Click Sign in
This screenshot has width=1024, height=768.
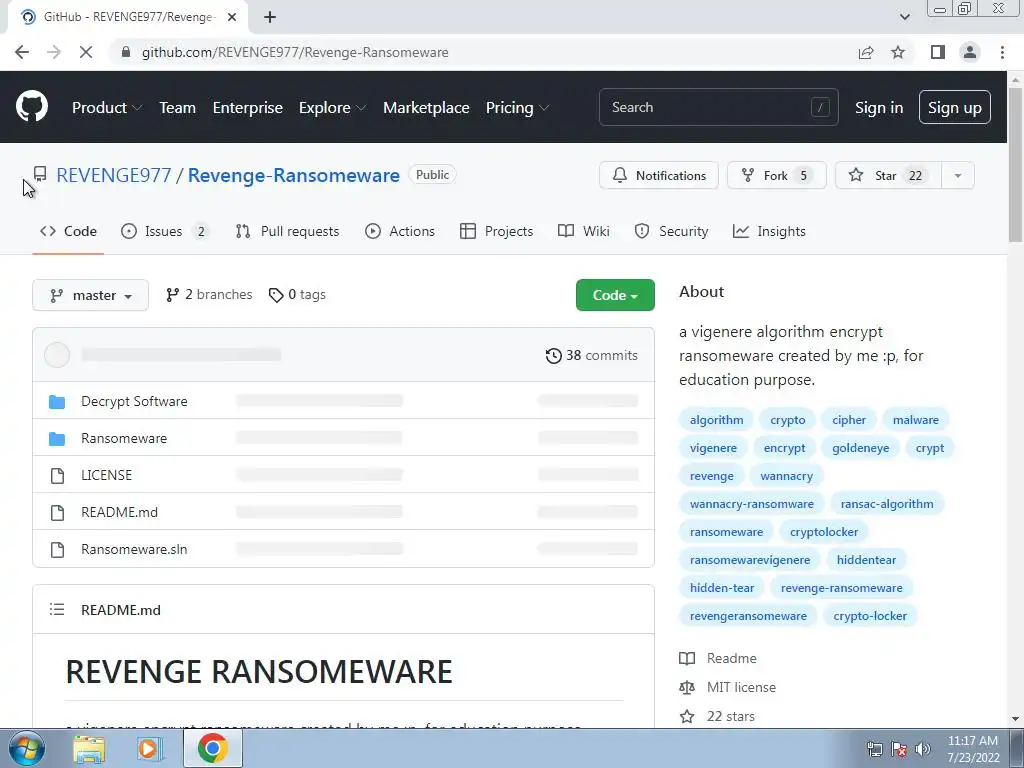[879, 108]
